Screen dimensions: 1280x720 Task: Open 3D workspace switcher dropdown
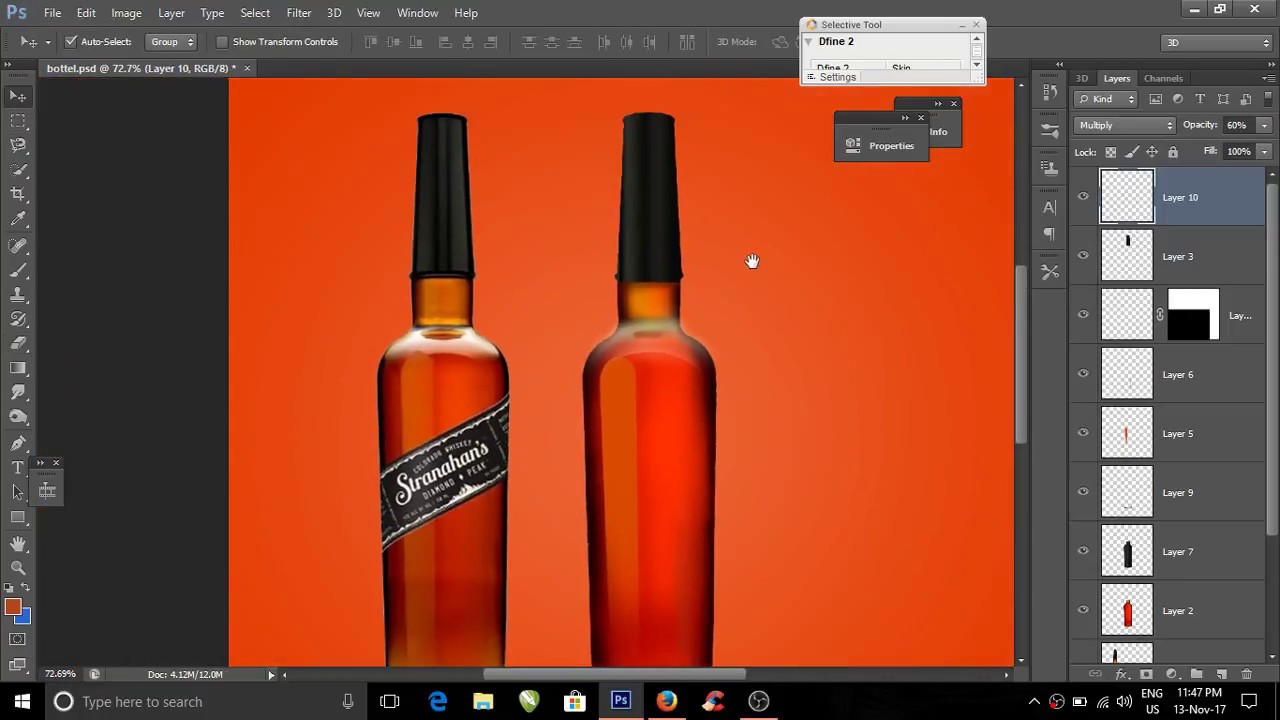pos(1216,42)
